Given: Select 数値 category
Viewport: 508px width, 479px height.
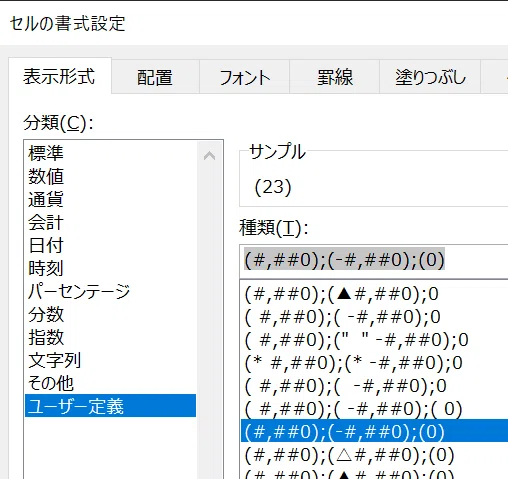Looking at the screenshot, I should [x=110, y=176].
